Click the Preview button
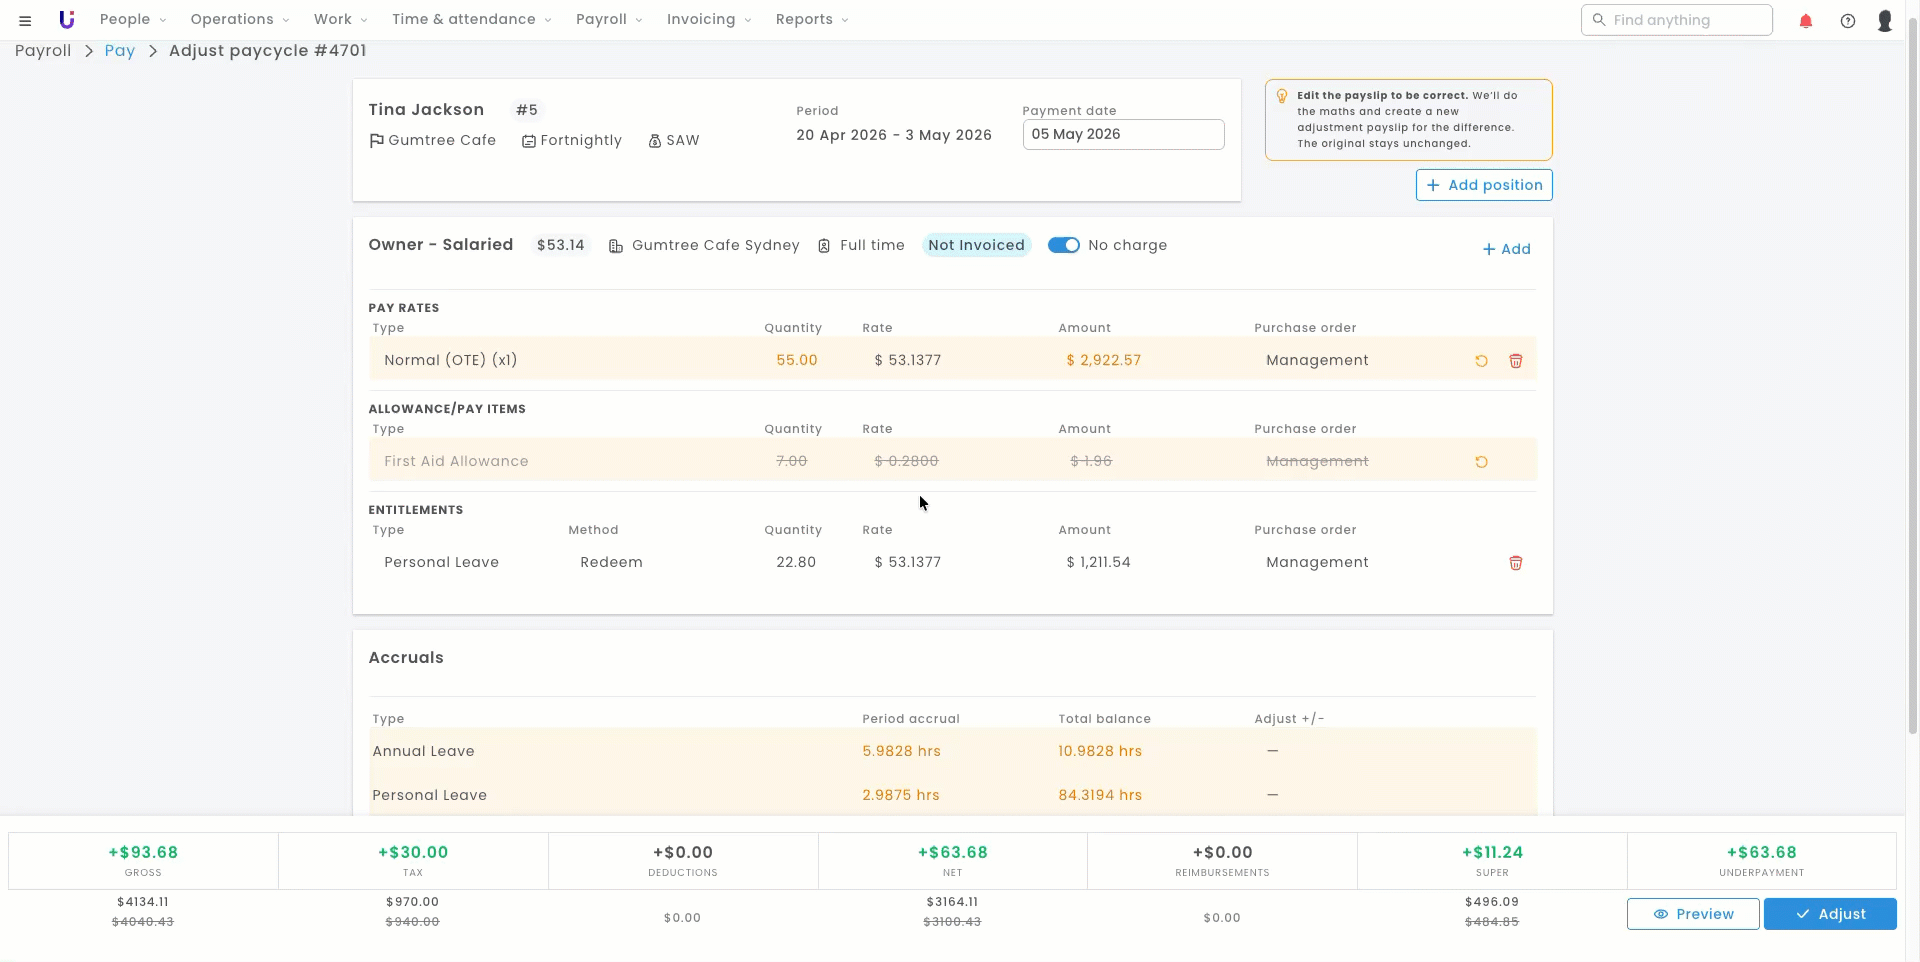Viewport: 1920px width, 962px height. click(x=1693, y=914)
